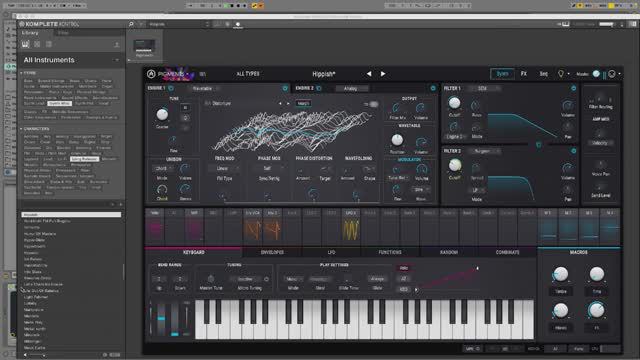Click the Filter 1 Volume knob
The height and width of the screenshot is (360, 640).
pyautogui.click(x=567, y=106)
